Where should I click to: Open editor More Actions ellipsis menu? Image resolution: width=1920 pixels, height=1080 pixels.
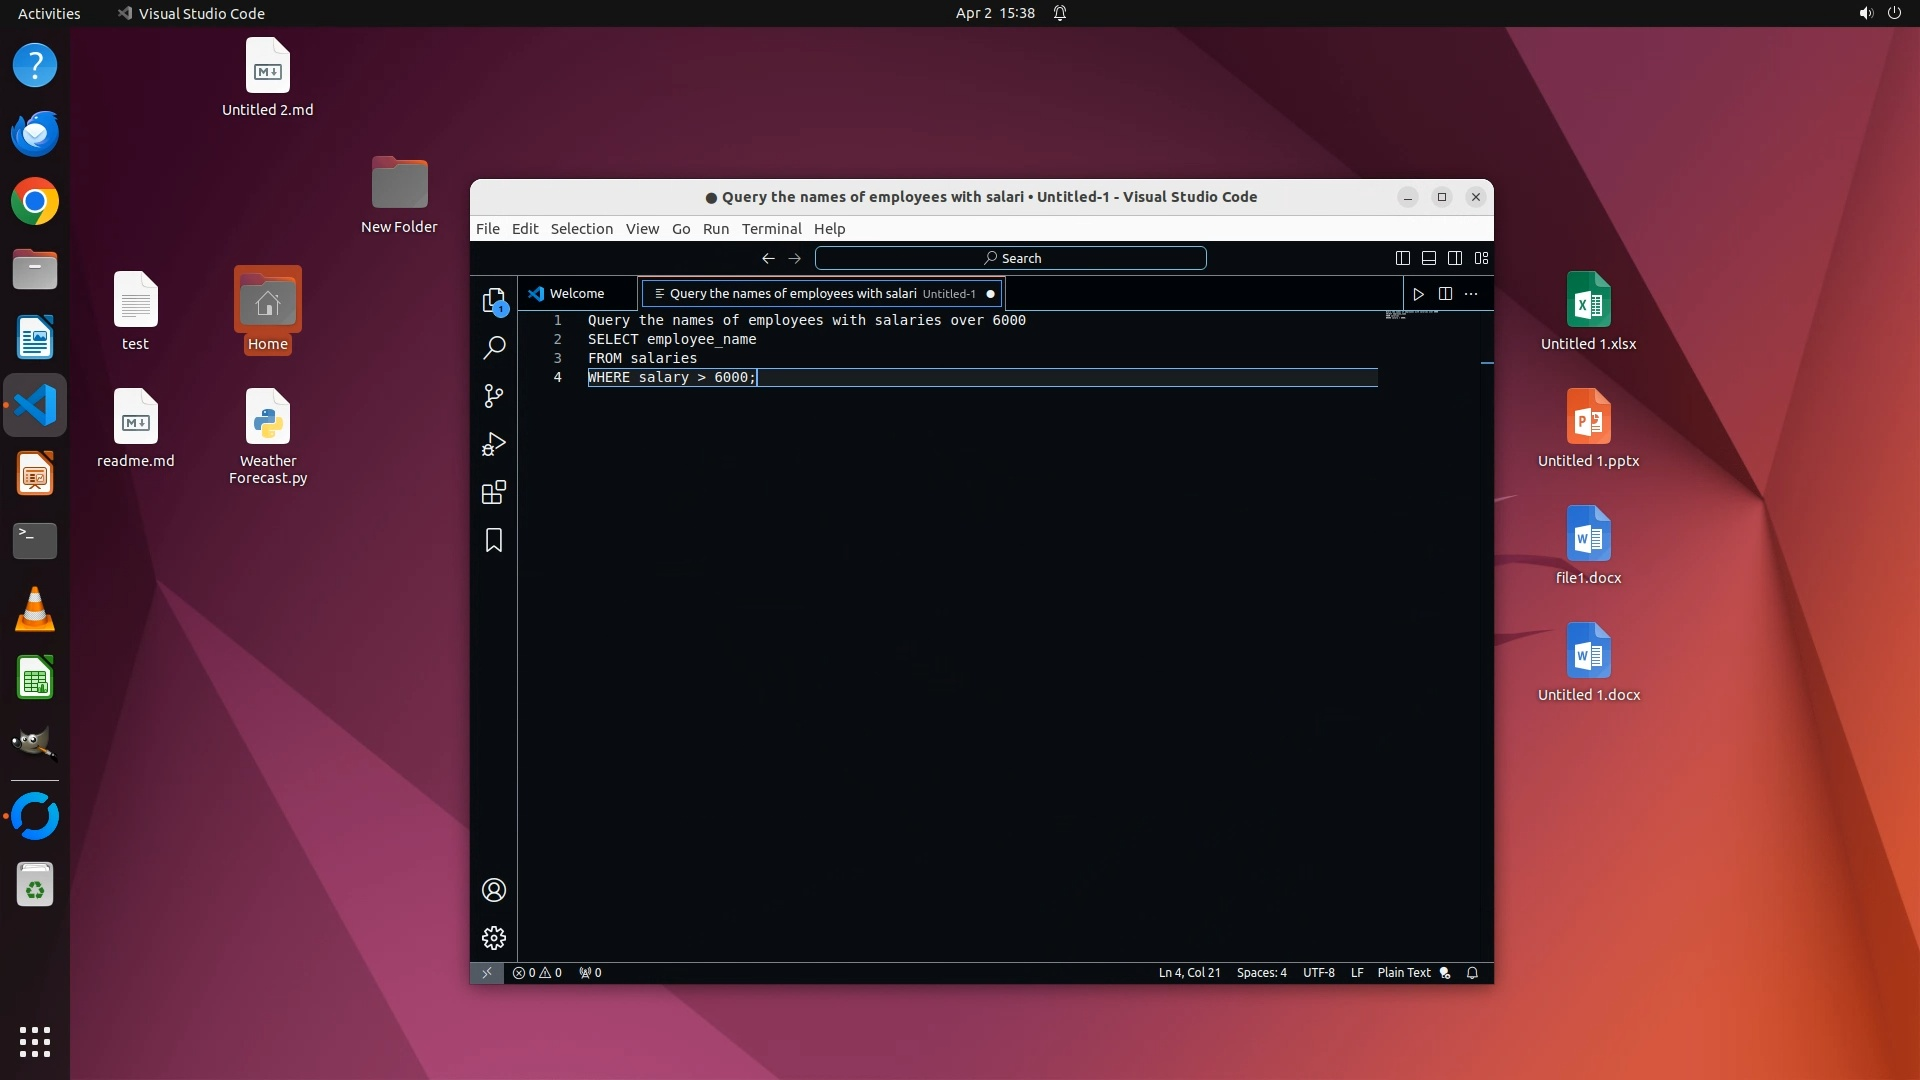tap(1471, 294)
